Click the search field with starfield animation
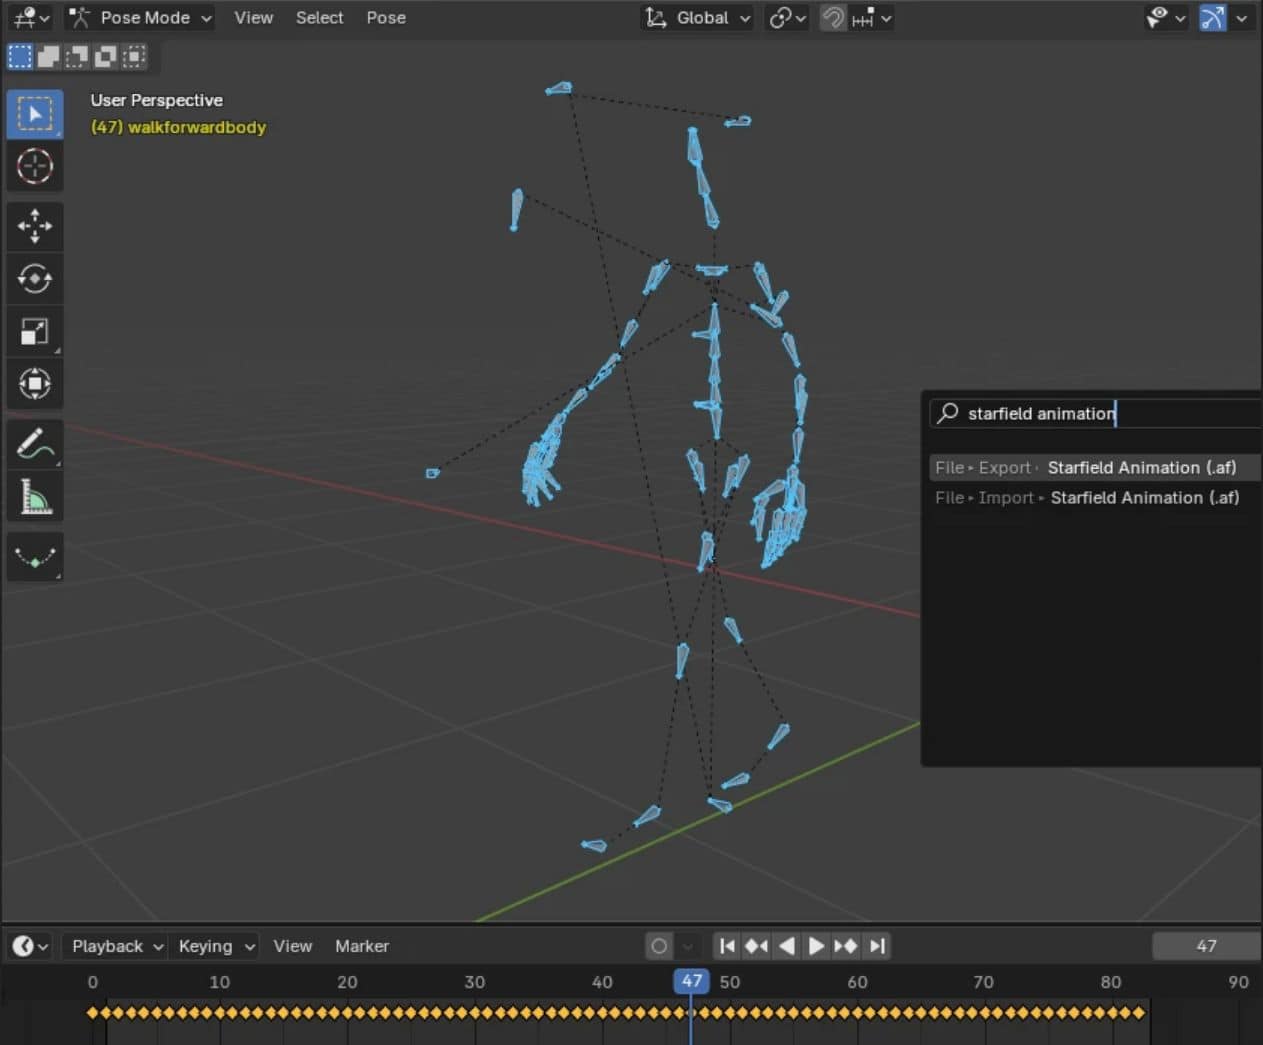1263x1045 pixels. [1090, 413]
